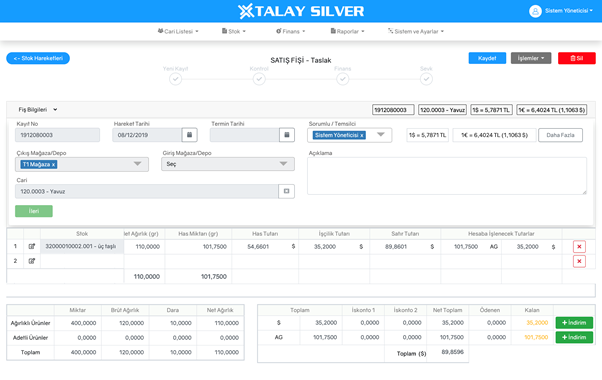
Task: Click Has Tutarı value 54,6601
Action: point(258,247)
